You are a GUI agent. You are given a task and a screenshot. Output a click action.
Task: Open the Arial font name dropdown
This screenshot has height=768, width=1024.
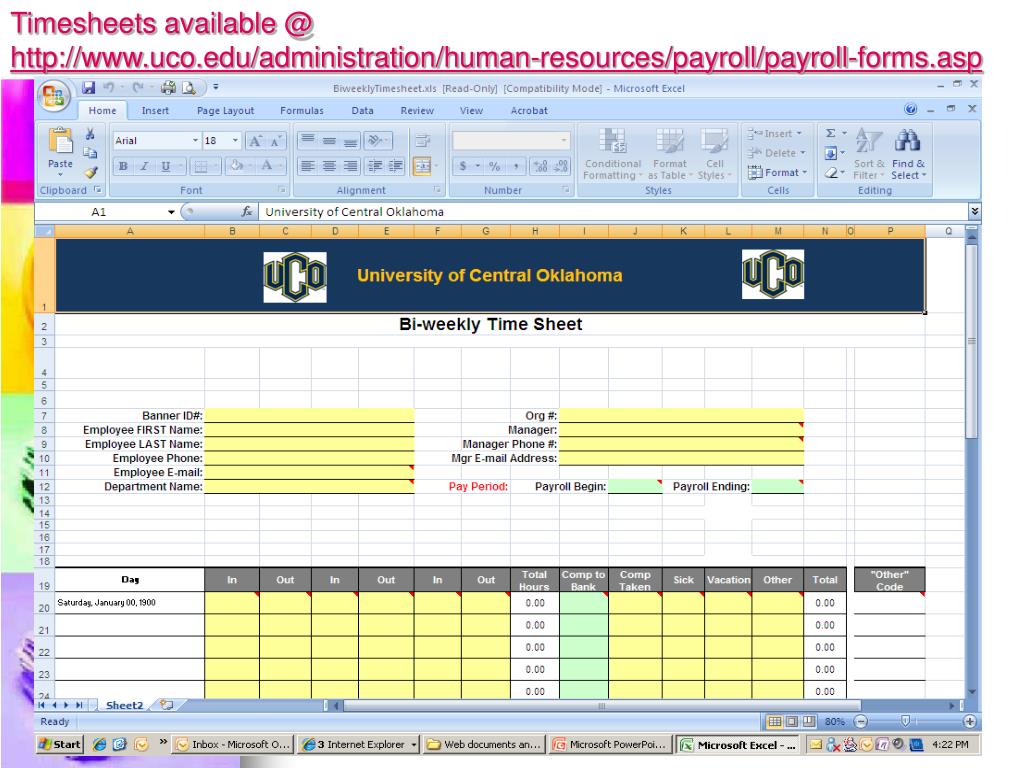click(195, 140)
